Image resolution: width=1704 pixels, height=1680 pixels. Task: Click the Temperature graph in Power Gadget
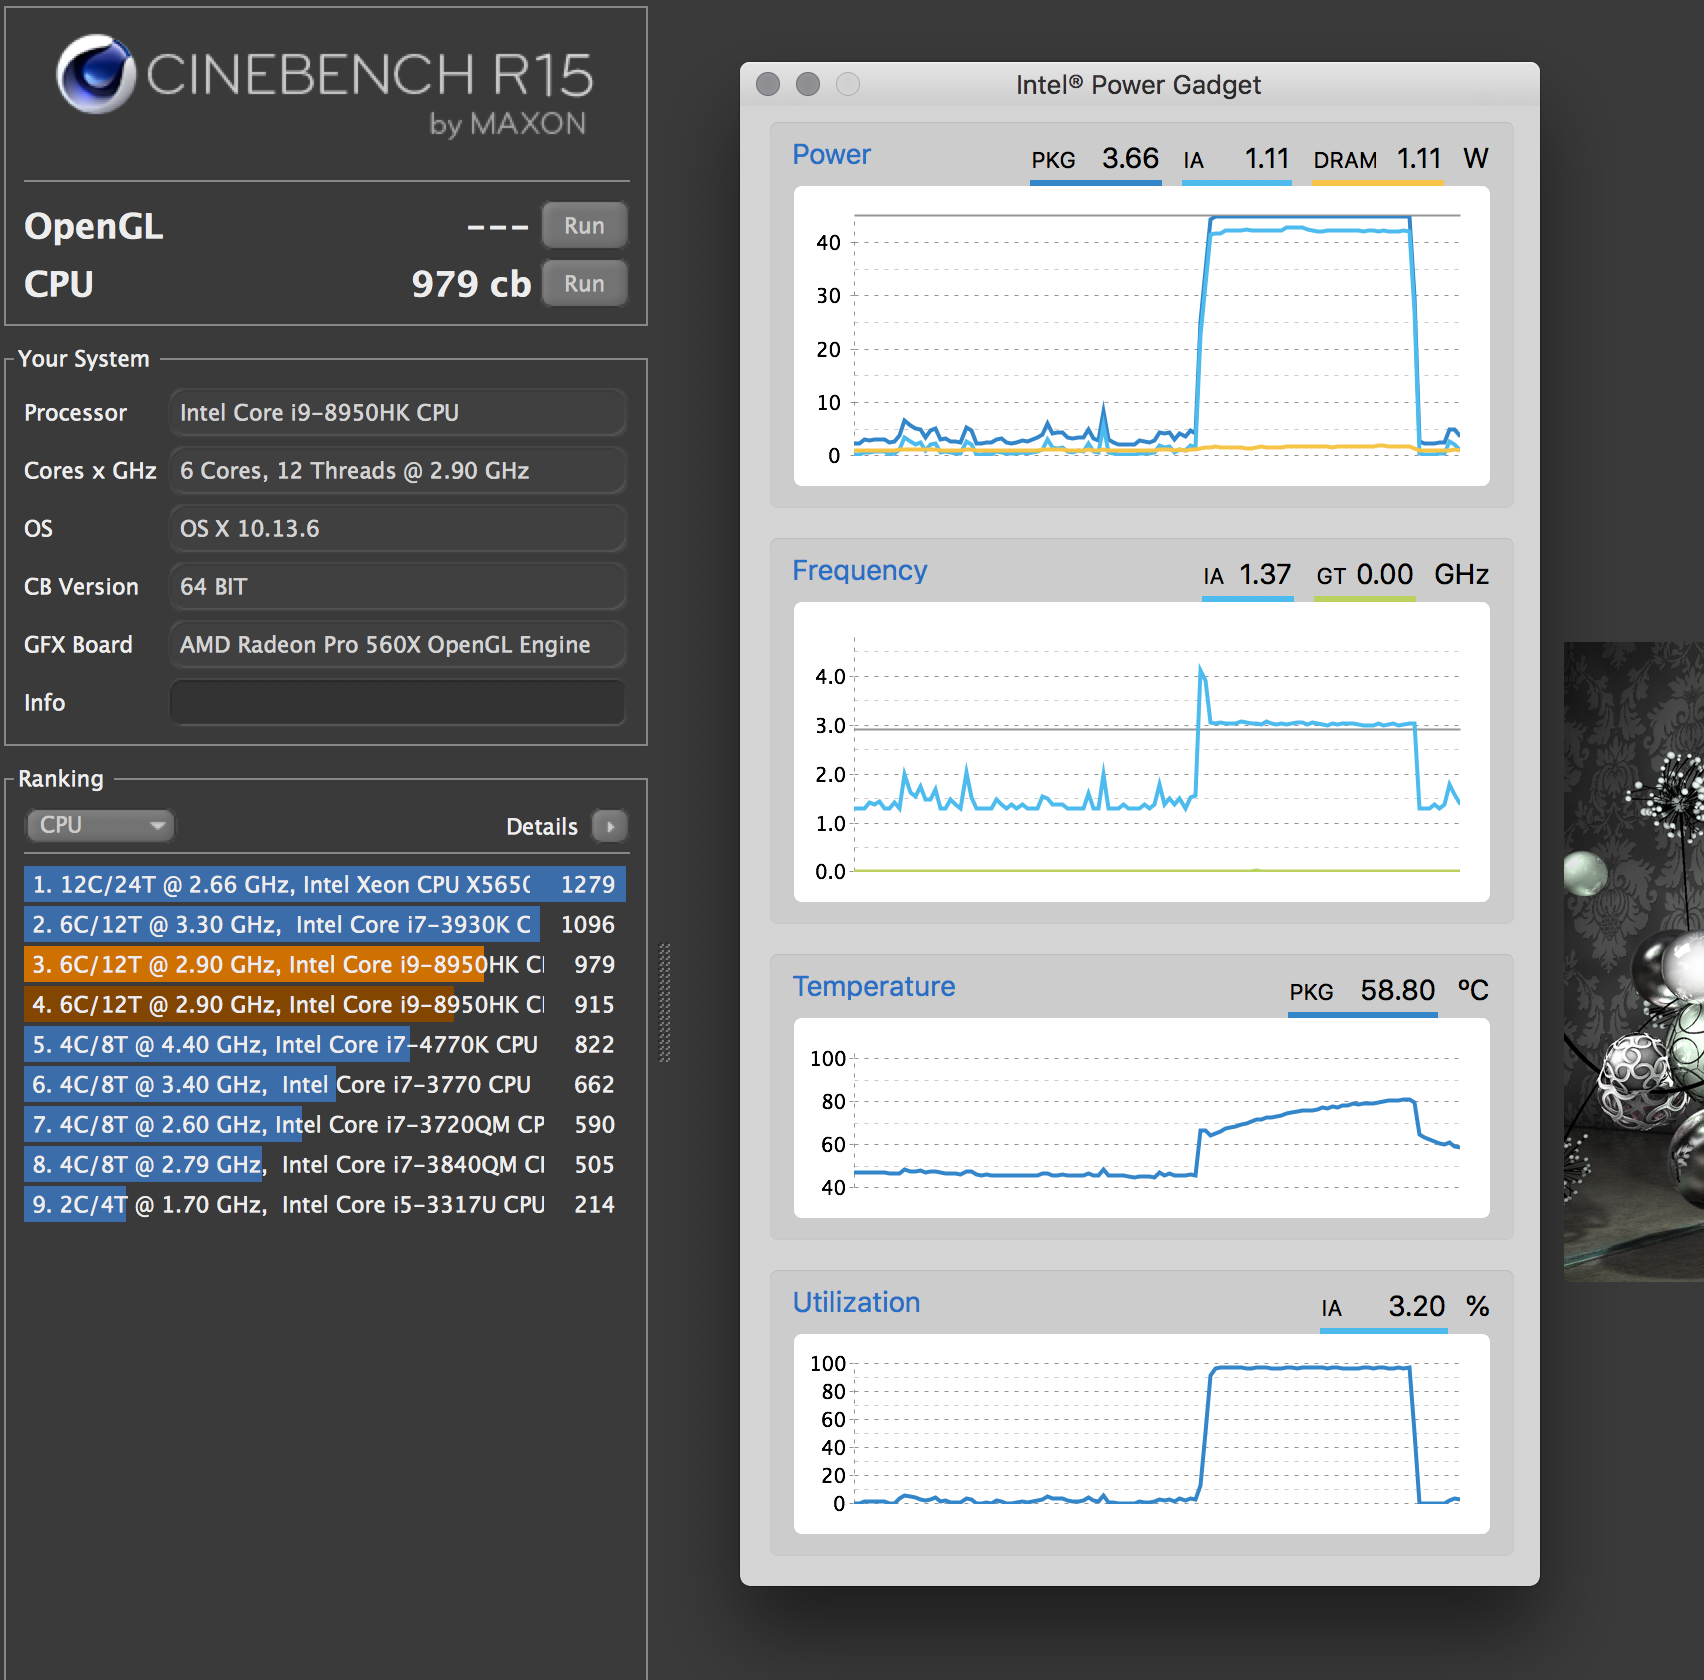pos(1141,1118)
